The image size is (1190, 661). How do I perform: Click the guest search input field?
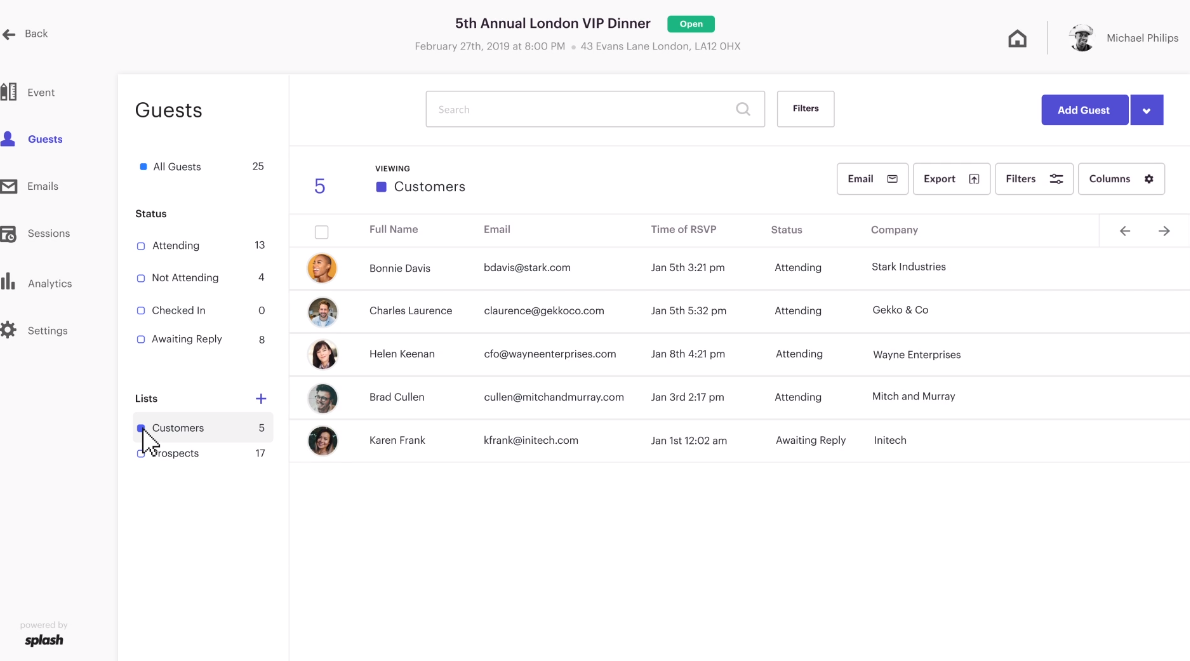(580, 109)
